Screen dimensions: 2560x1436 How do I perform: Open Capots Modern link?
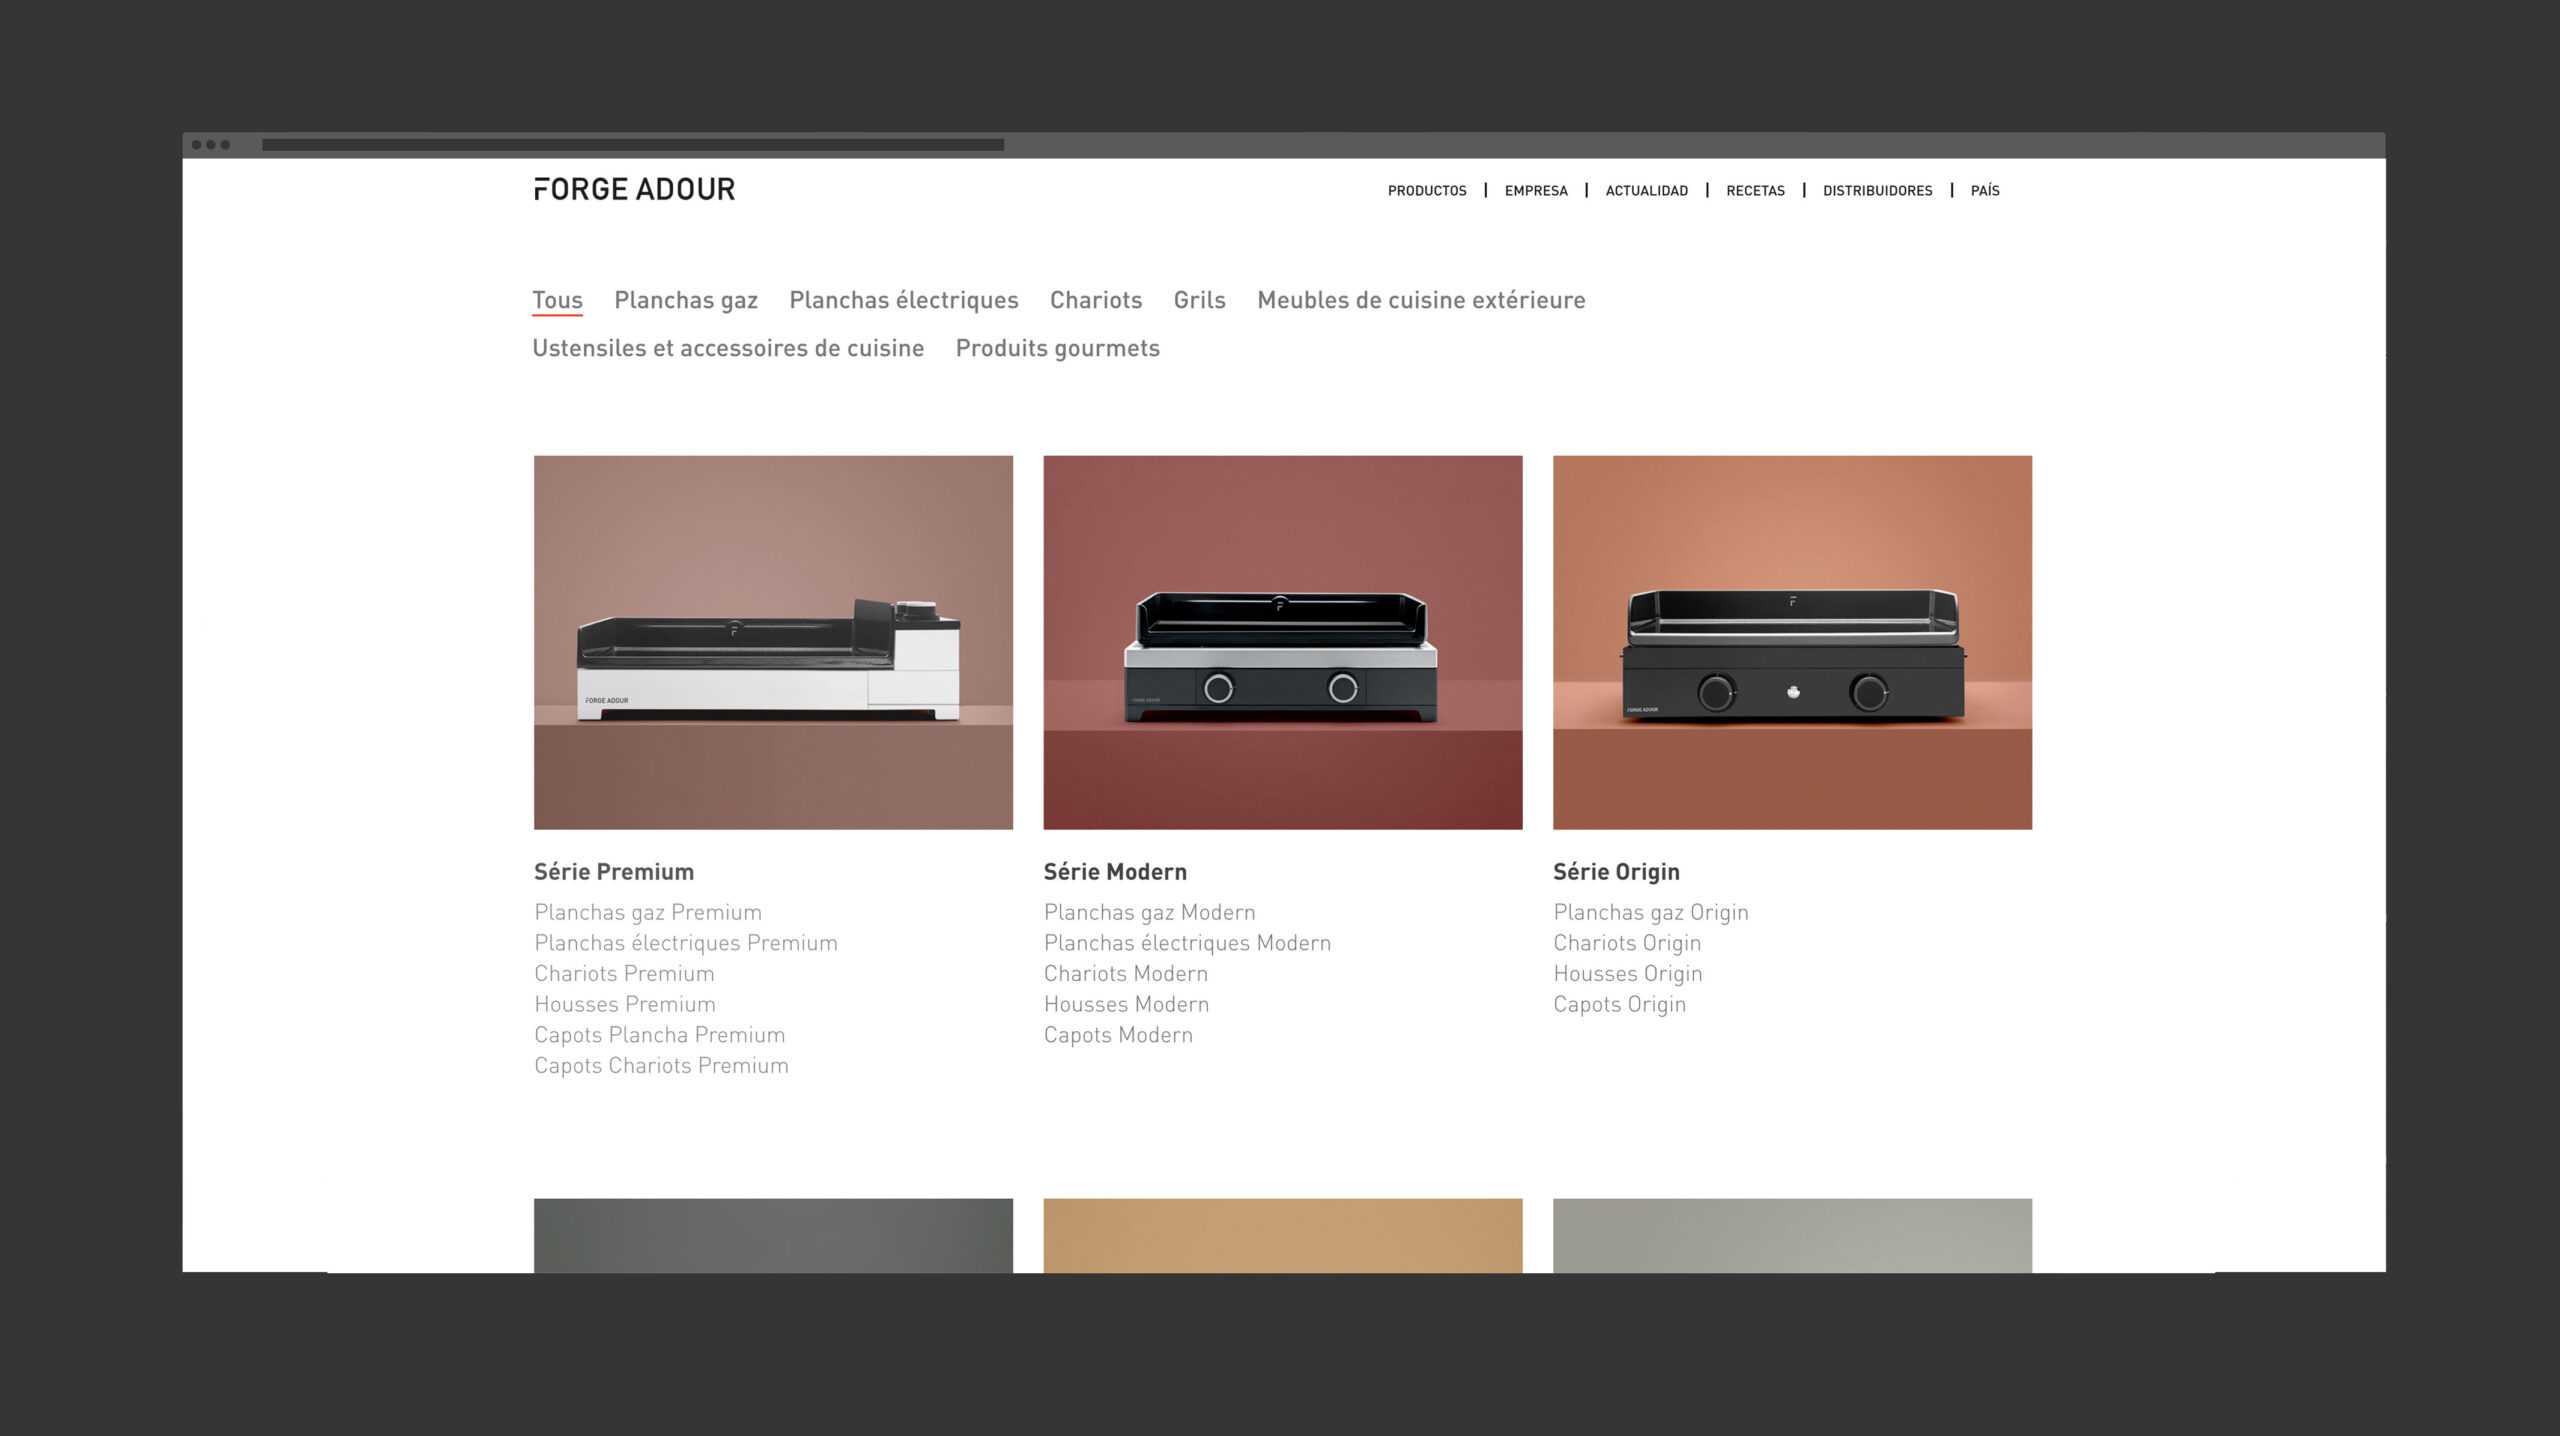coord(1118,1035)
